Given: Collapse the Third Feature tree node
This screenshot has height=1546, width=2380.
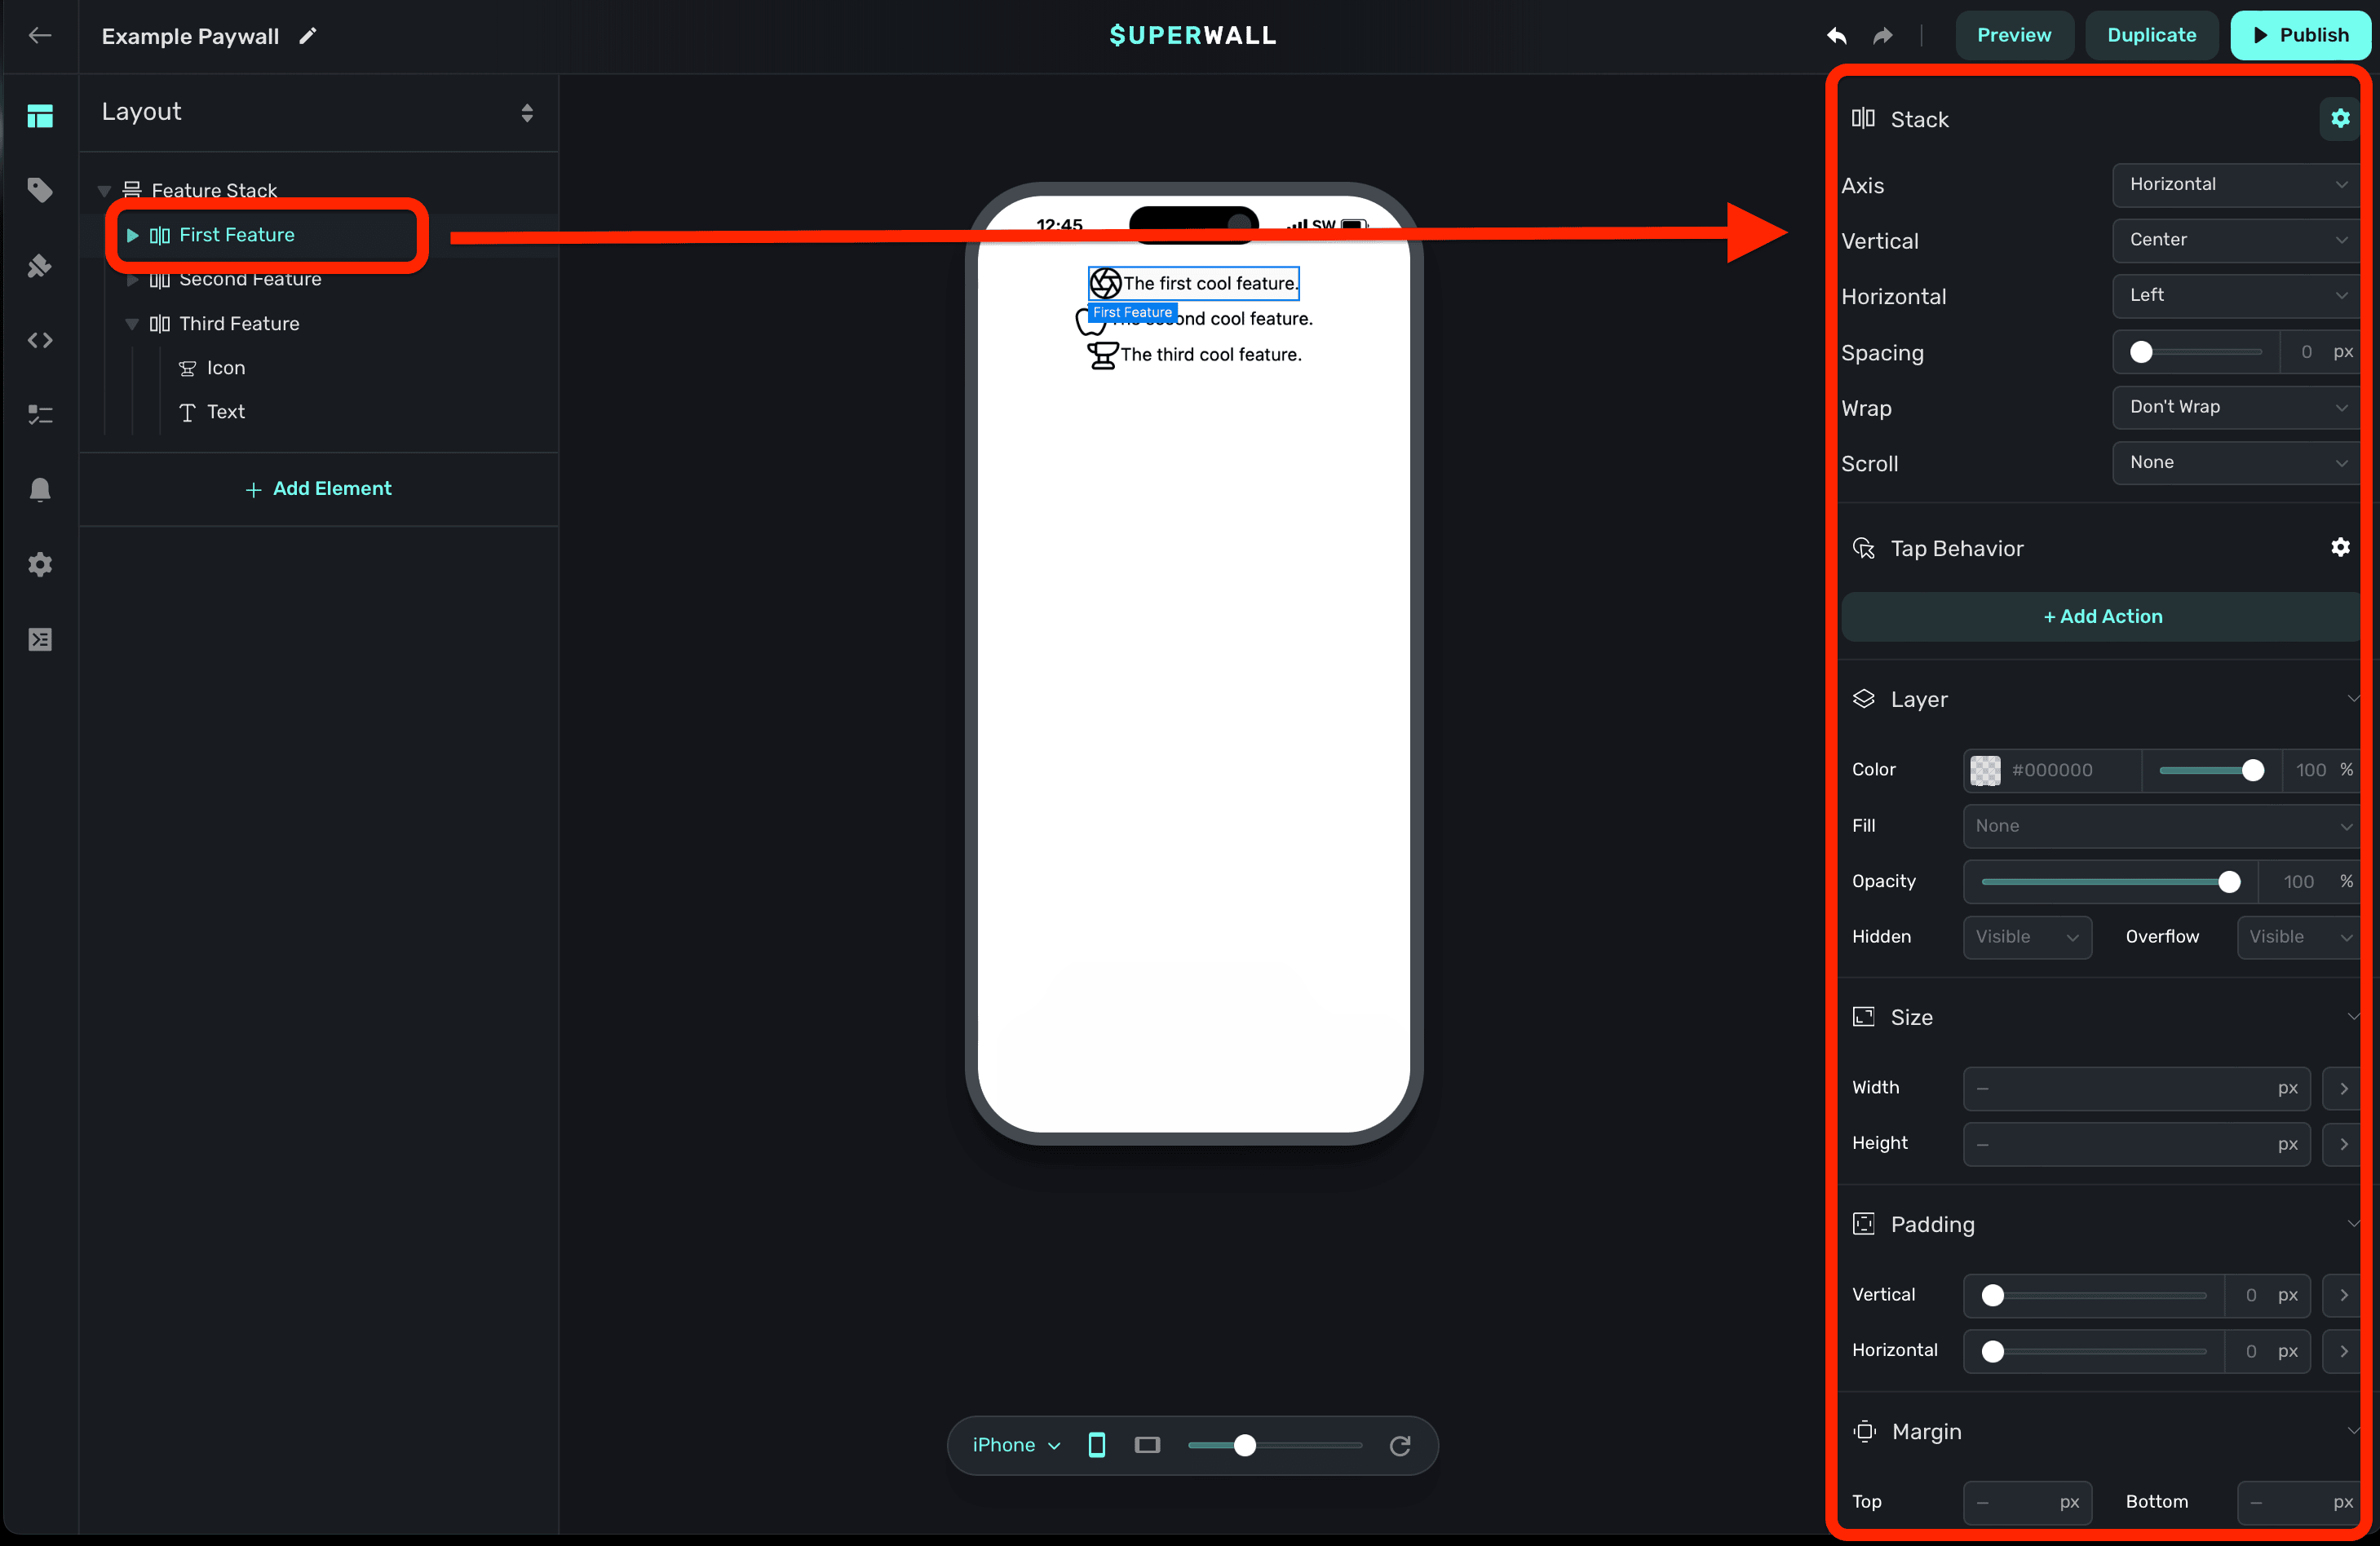Looking at the screenshot, I should [x=131, y=324].
